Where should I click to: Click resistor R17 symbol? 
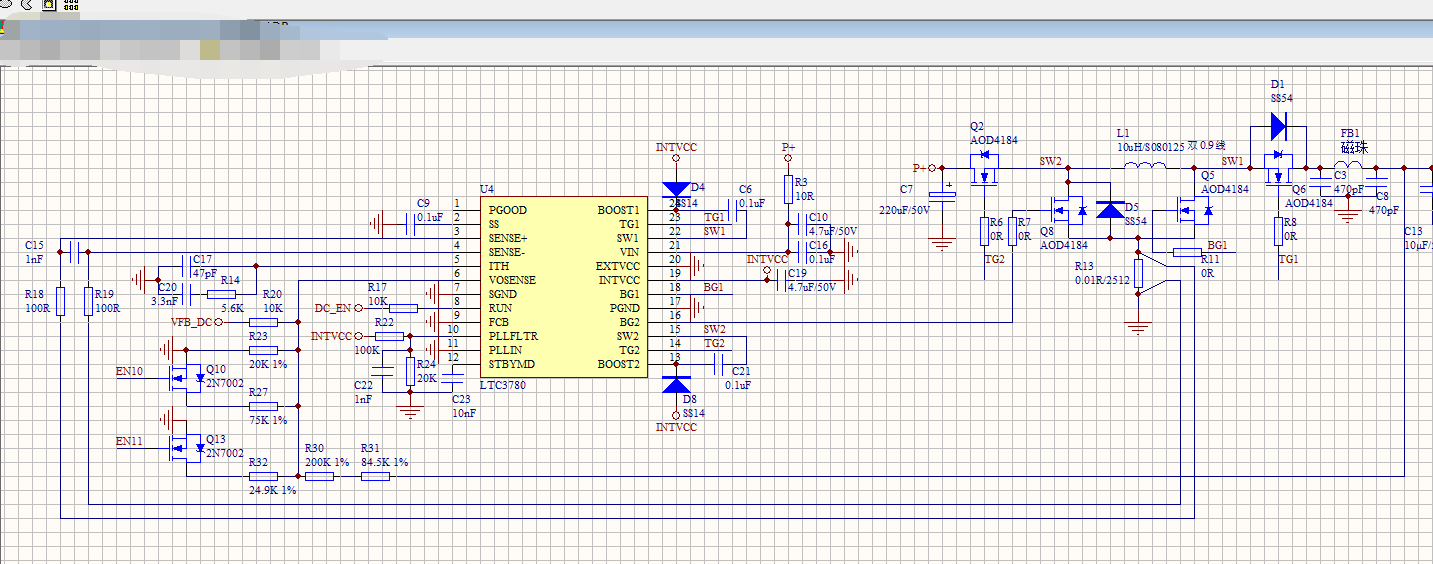403,309
